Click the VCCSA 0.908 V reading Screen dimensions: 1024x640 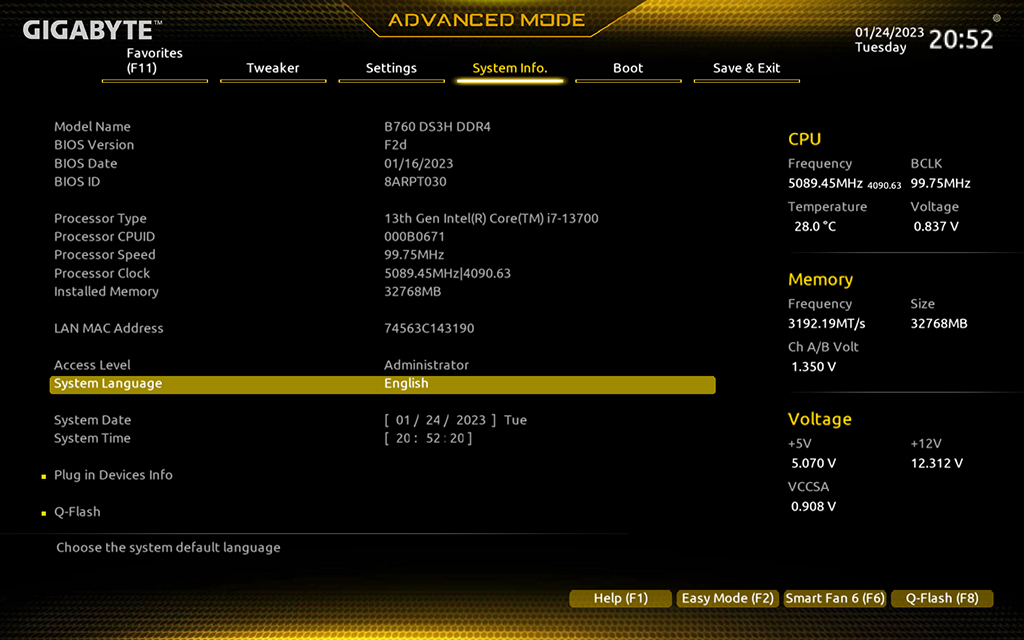point(814,506)
